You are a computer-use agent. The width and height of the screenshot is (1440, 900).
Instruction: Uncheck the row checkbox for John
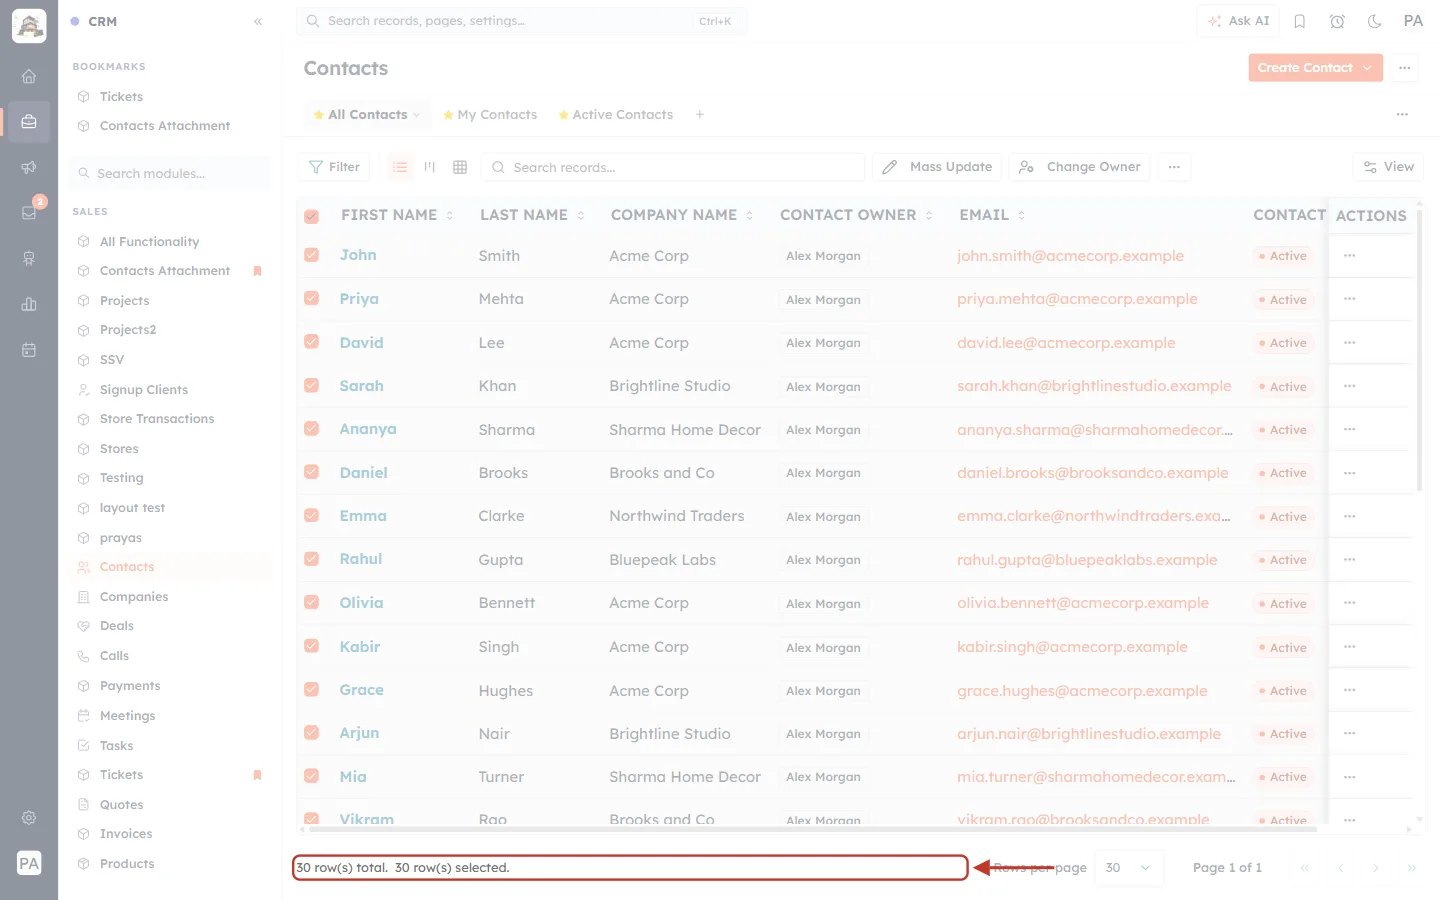pyautogui.click(x=312, y=255)
